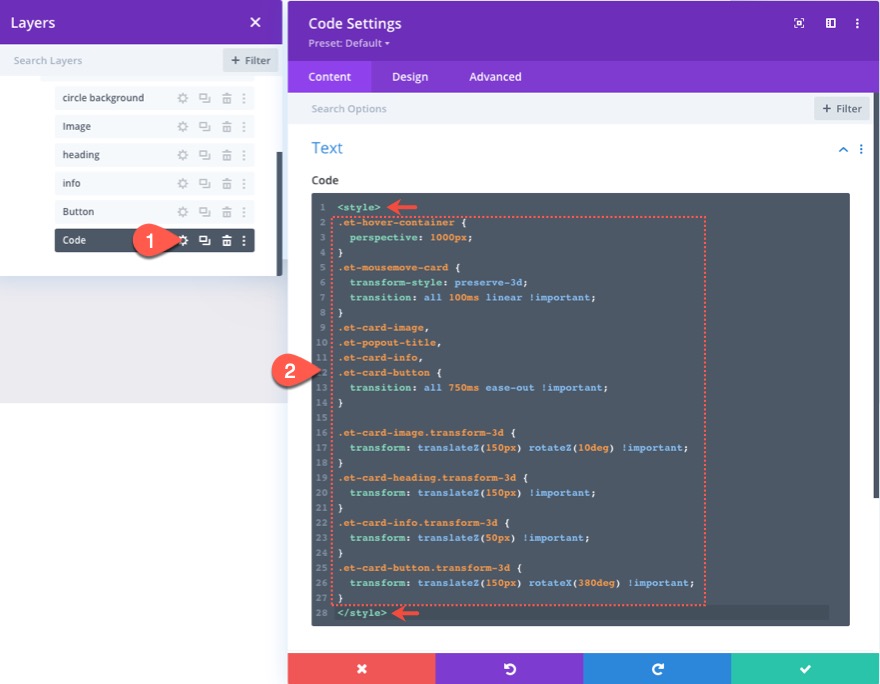Trash the heading layer

[226, 155]
